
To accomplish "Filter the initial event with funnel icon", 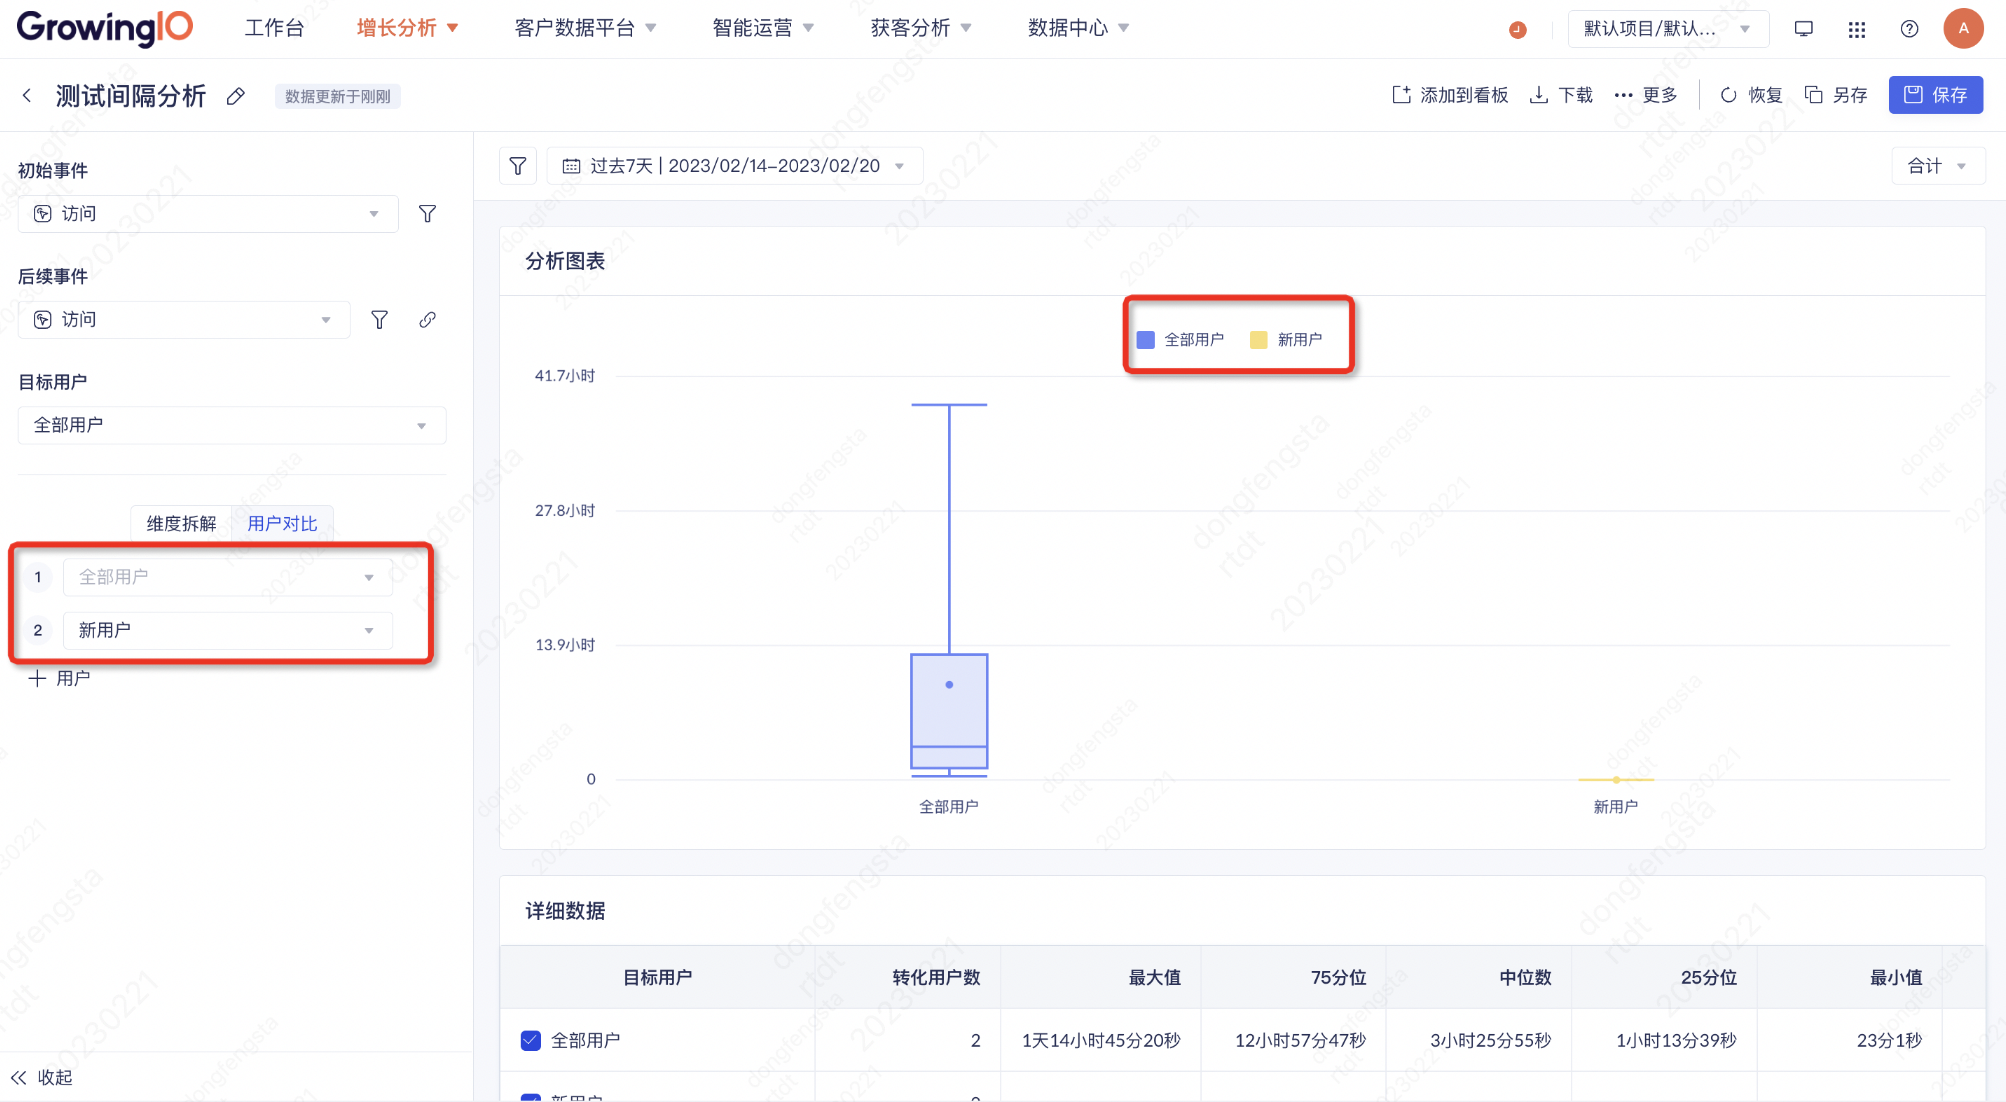I will click(427, 214).
